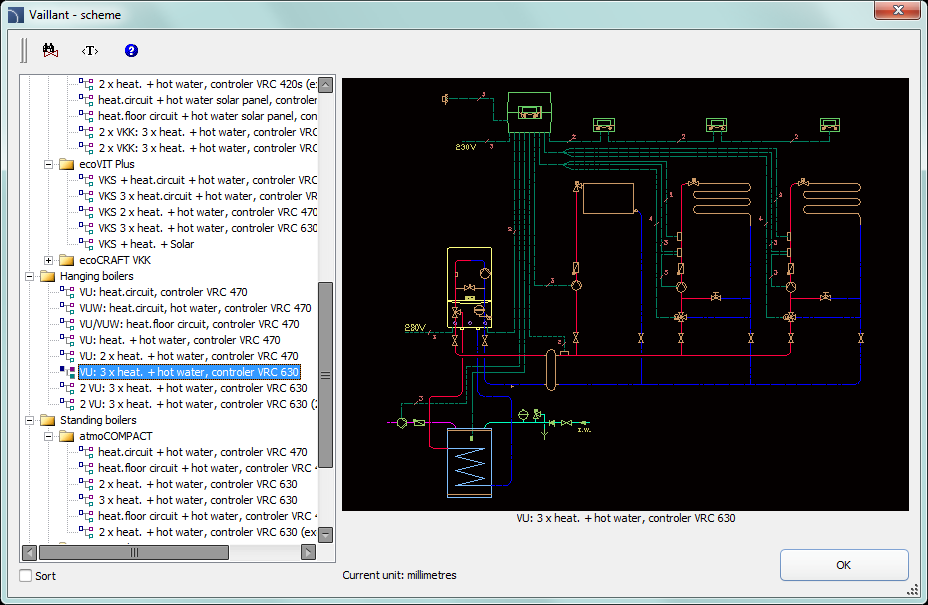The width and height of the screenshot is (928, 605).
Task: Collapse the Hanging boilers branch
Action: tap(30, 276)
